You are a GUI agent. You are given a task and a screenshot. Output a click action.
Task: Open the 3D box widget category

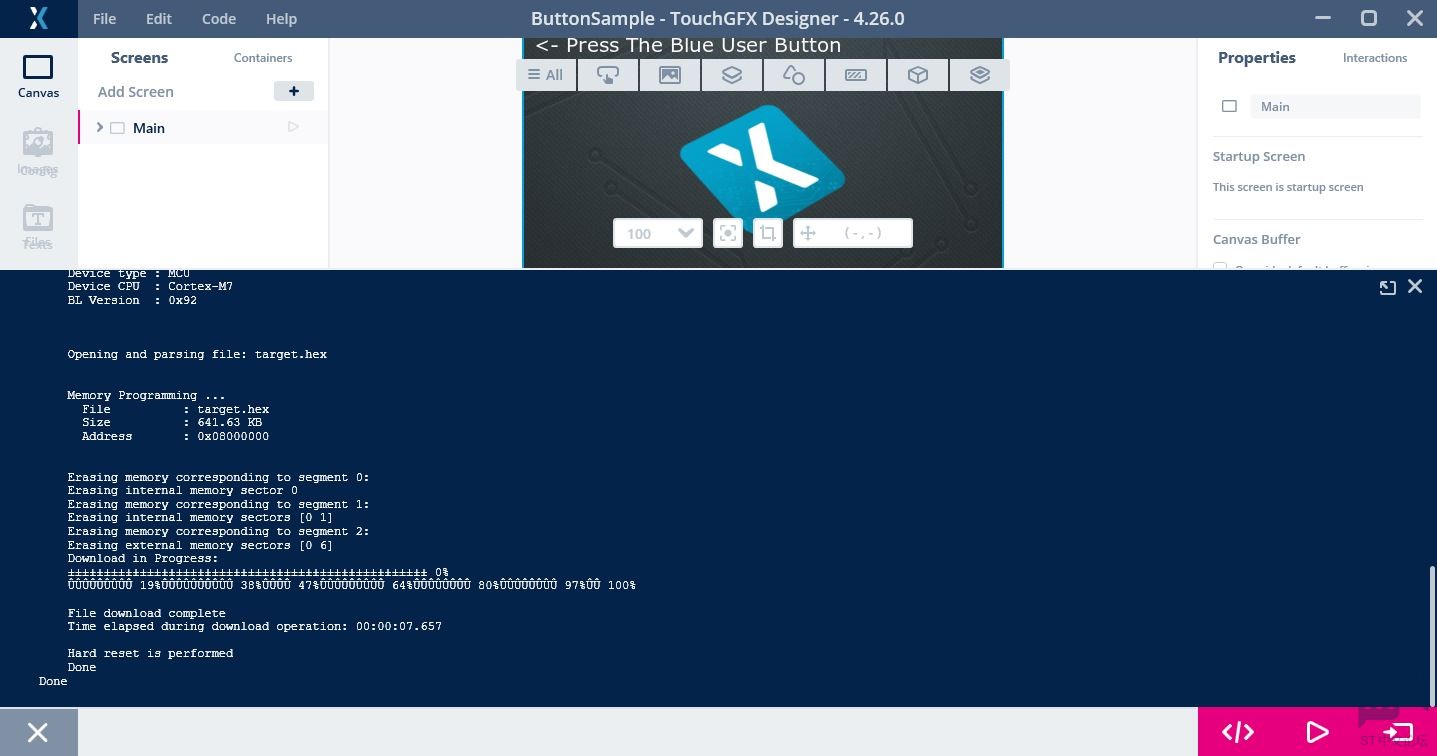[x=917, y=75]
